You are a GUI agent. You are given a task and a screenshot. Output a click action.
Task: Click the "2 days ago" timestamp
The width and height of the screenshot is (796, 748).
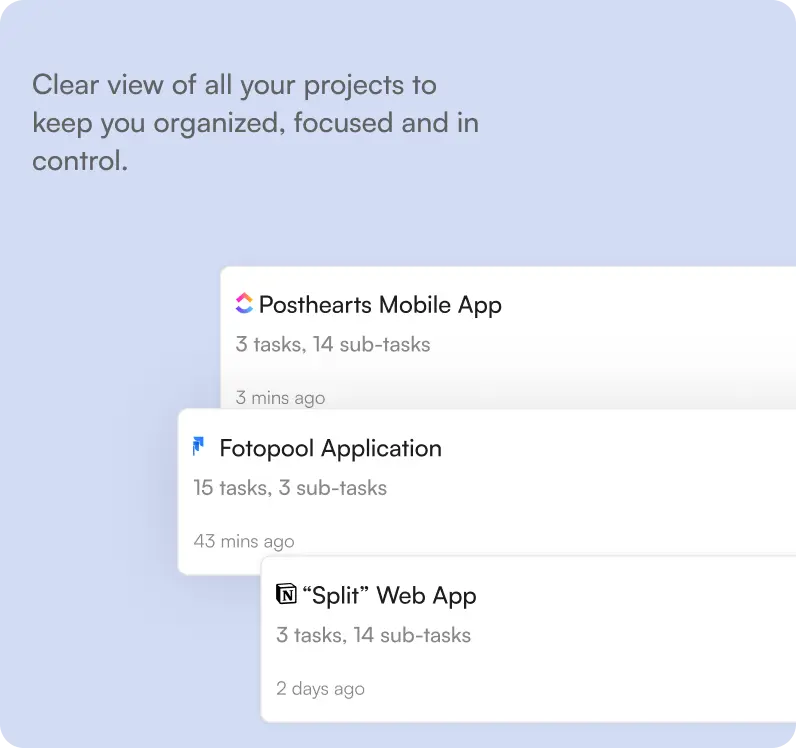[320, 689]
